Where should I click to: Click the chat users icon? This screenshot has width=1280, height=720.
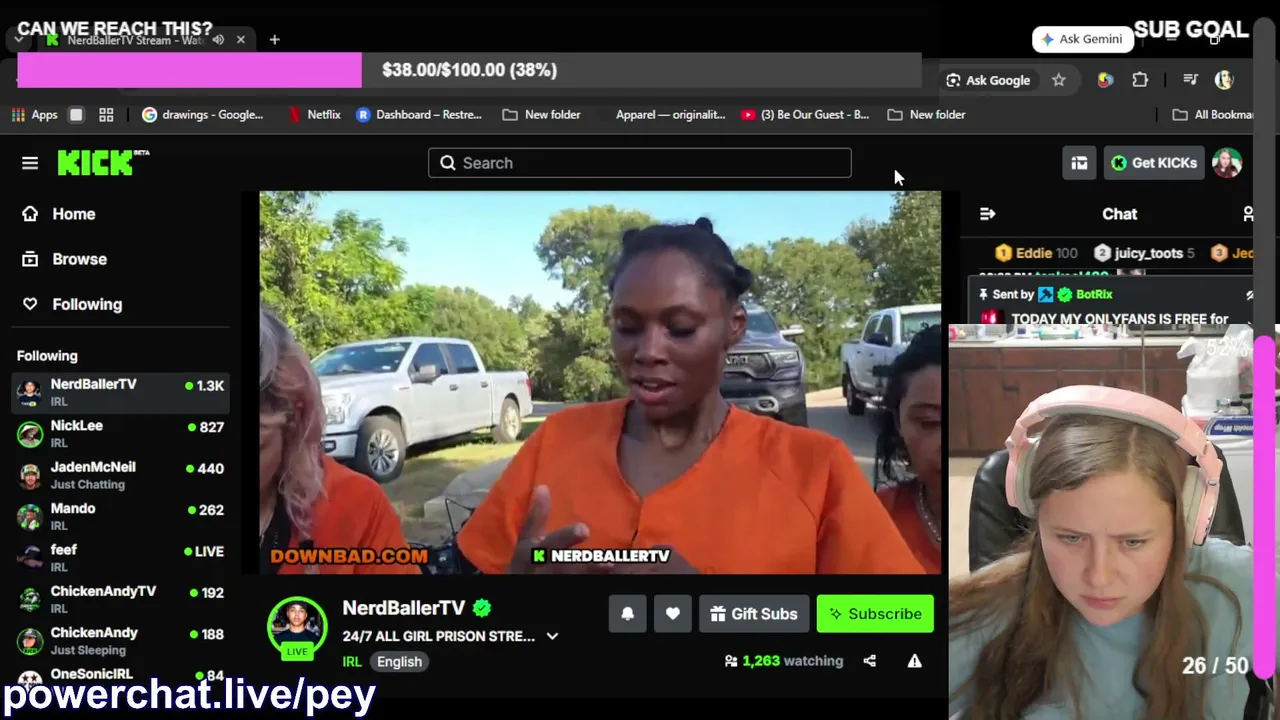click(1248, 214)
